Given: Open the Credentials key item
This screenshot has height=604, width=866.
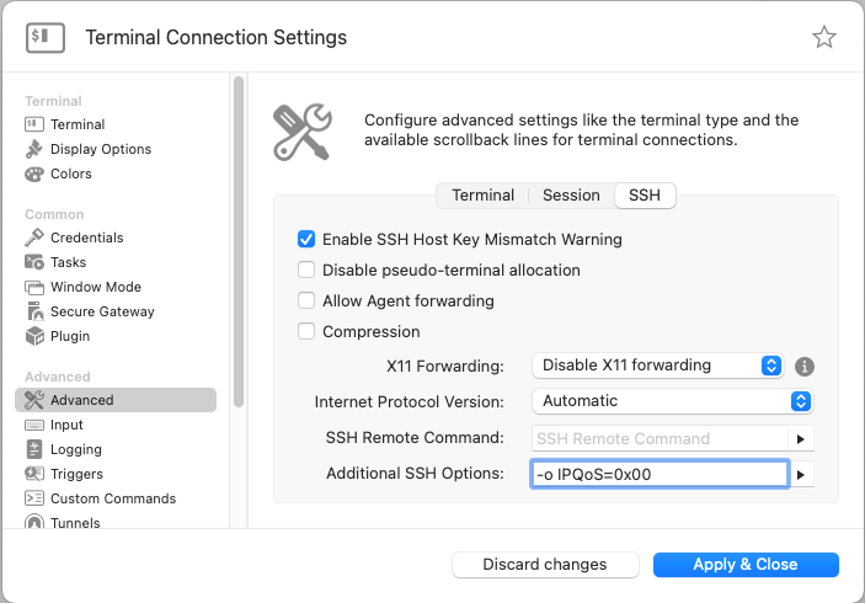Looking at the screenshot, I should 74,237.
